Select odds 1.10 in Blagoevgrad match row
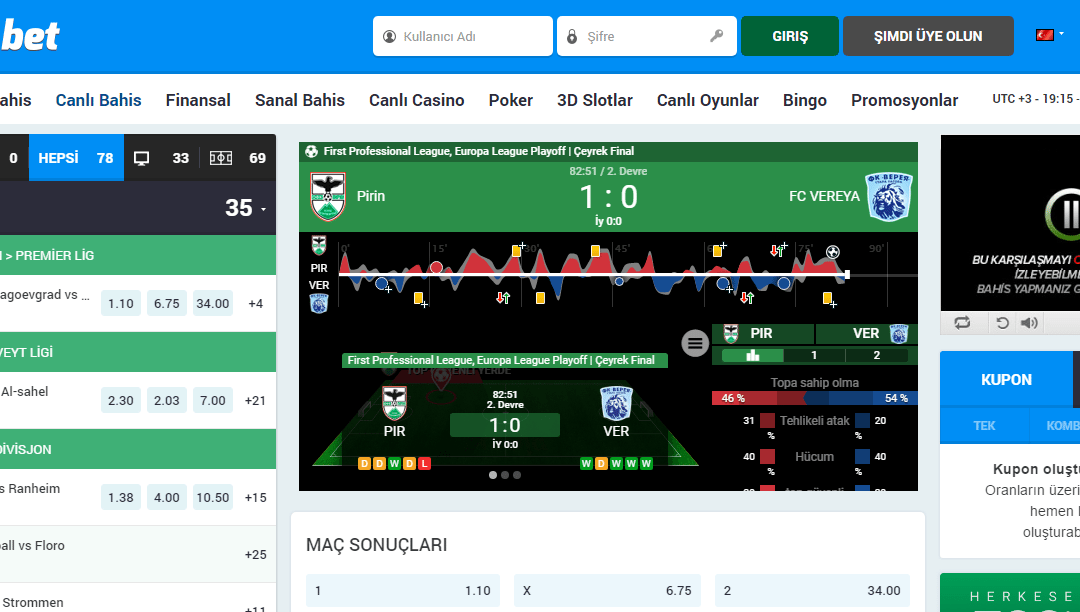The width and height of the screenshot is (1080, 612). 121,304
